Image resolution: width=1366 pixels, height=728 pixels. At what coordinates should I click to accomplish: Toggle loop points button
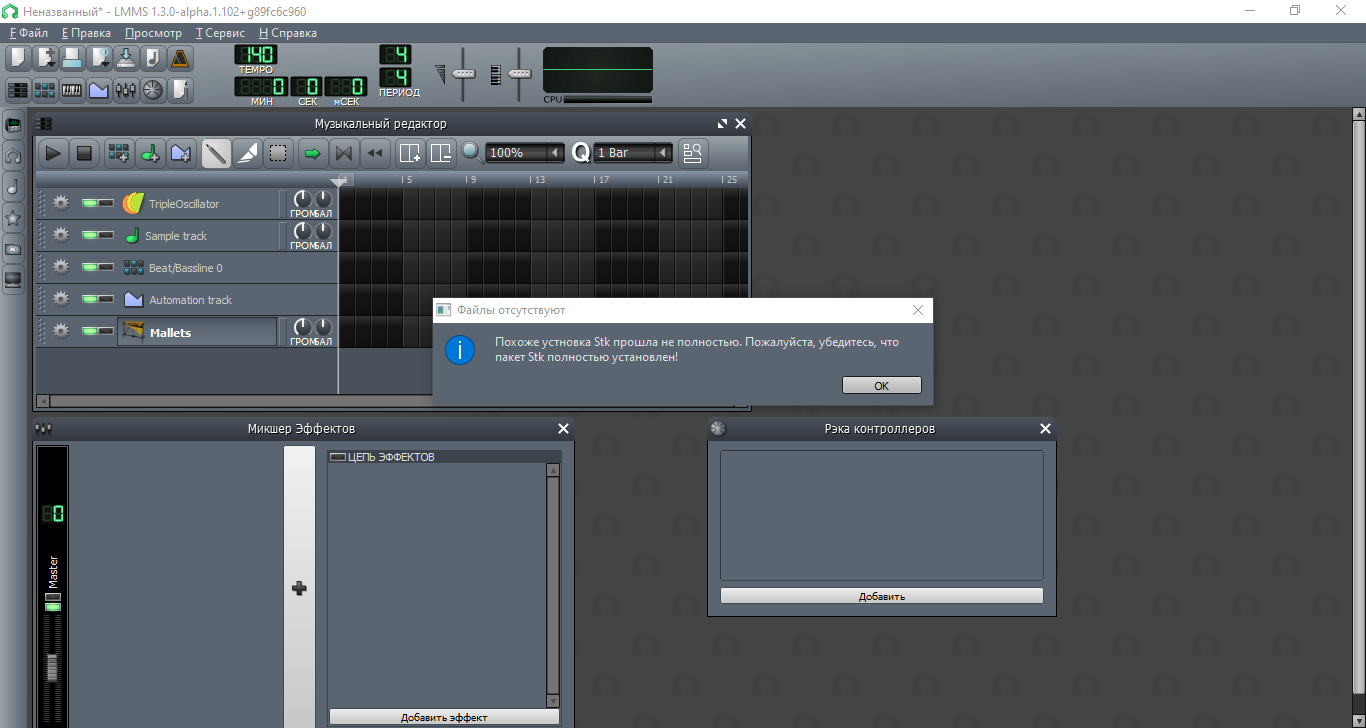tap(344, 153)
